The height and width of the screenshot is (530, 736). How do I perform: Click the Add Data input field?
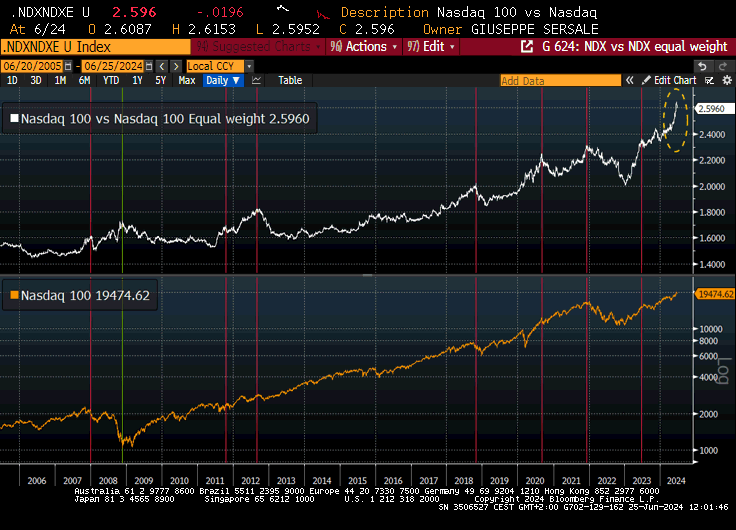pyautogui.click(x=560, y=80)
